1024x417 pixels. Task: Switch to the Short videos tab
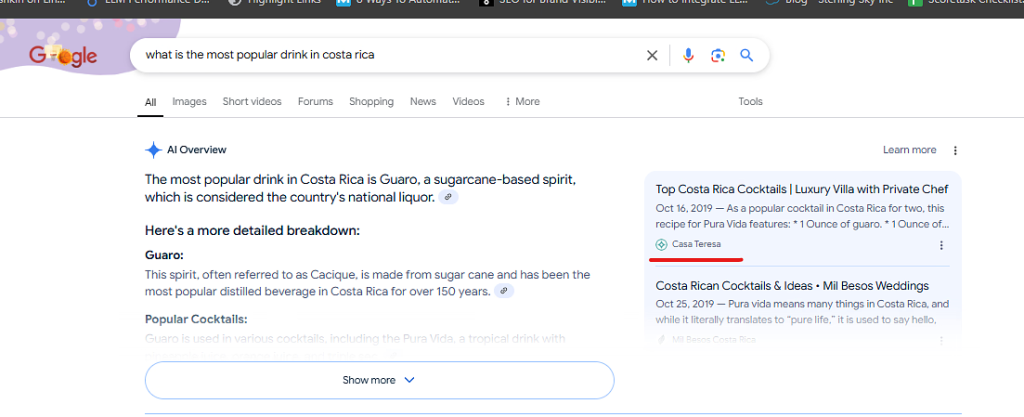(x=252, y=102)
